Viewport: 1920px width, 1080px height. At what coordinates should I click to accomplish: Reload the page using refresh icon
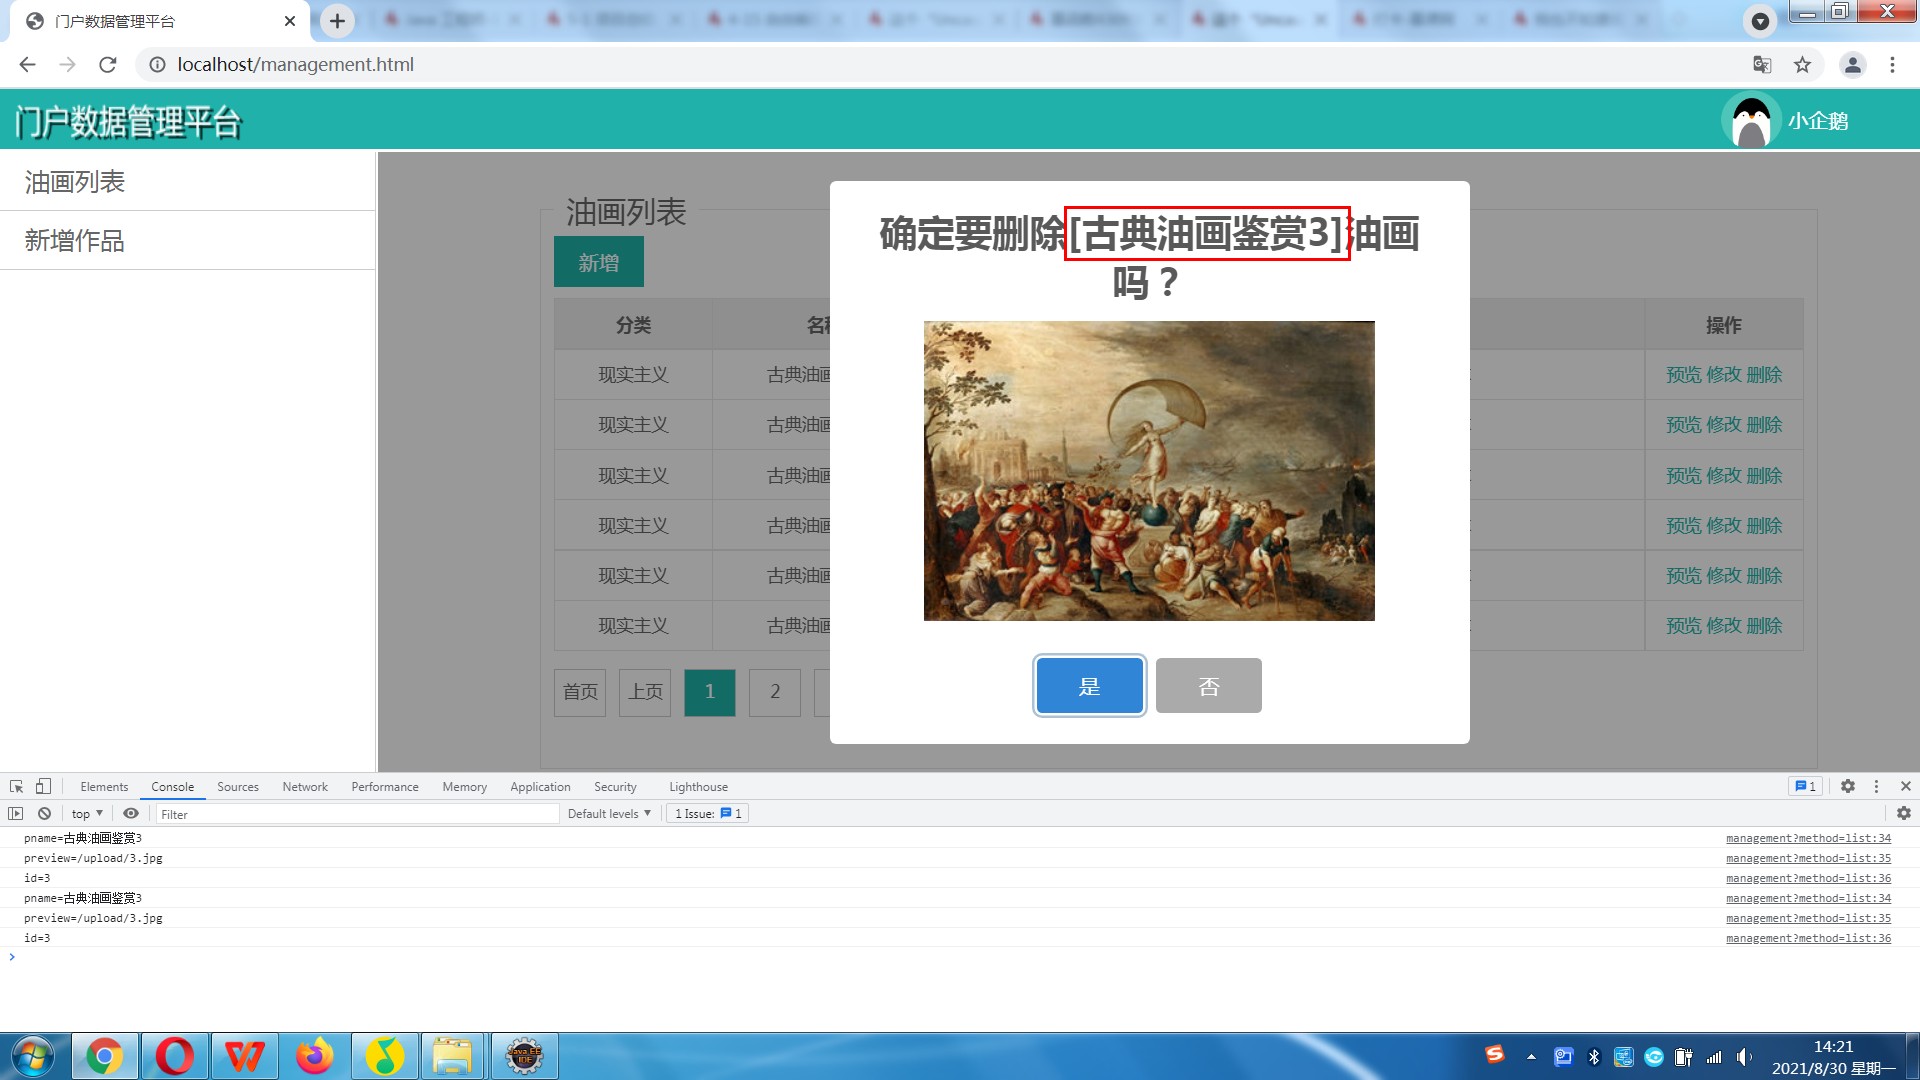[108, 65]
